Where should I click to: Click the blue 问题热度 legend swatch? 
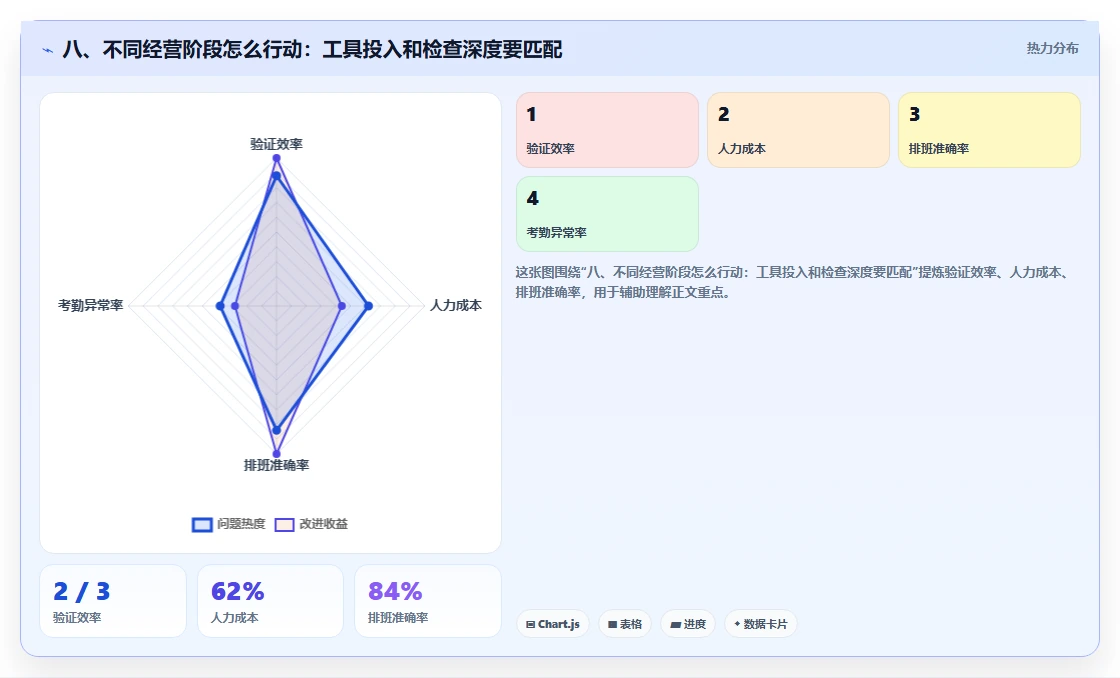[202, 525]
